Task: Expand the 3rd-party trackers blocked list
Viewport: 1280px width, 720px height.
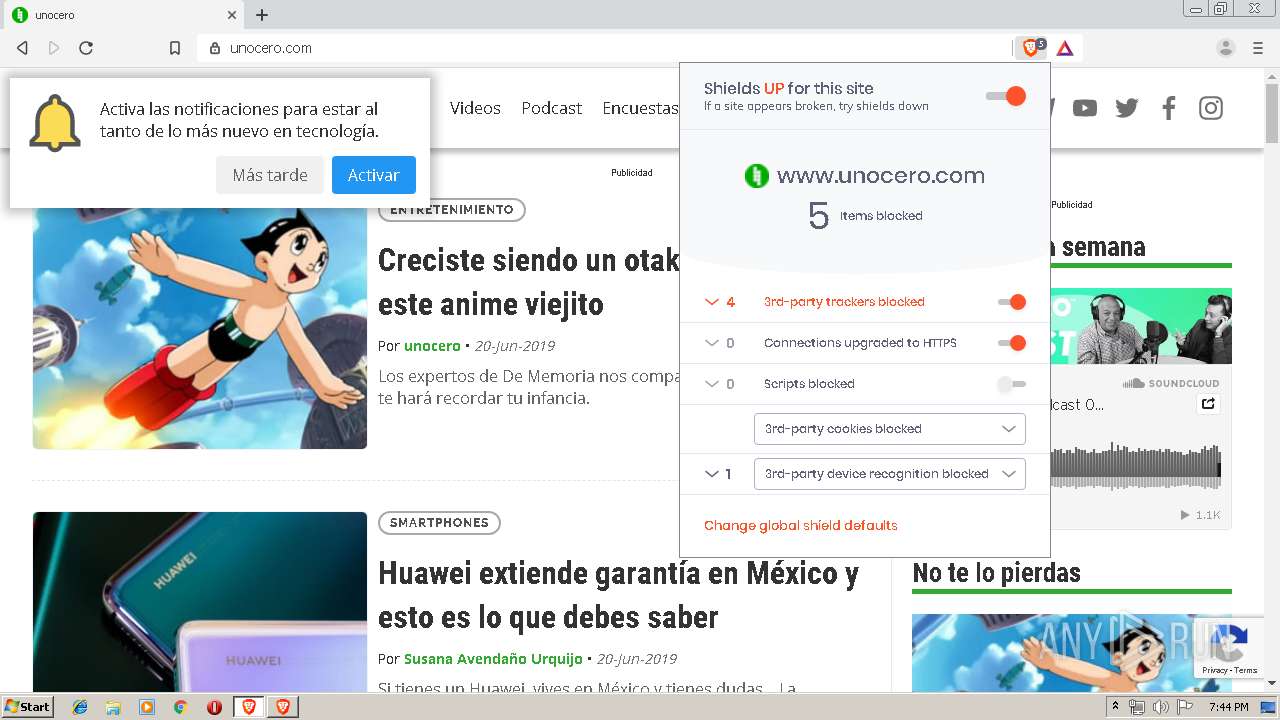Action: click(712, 302)
